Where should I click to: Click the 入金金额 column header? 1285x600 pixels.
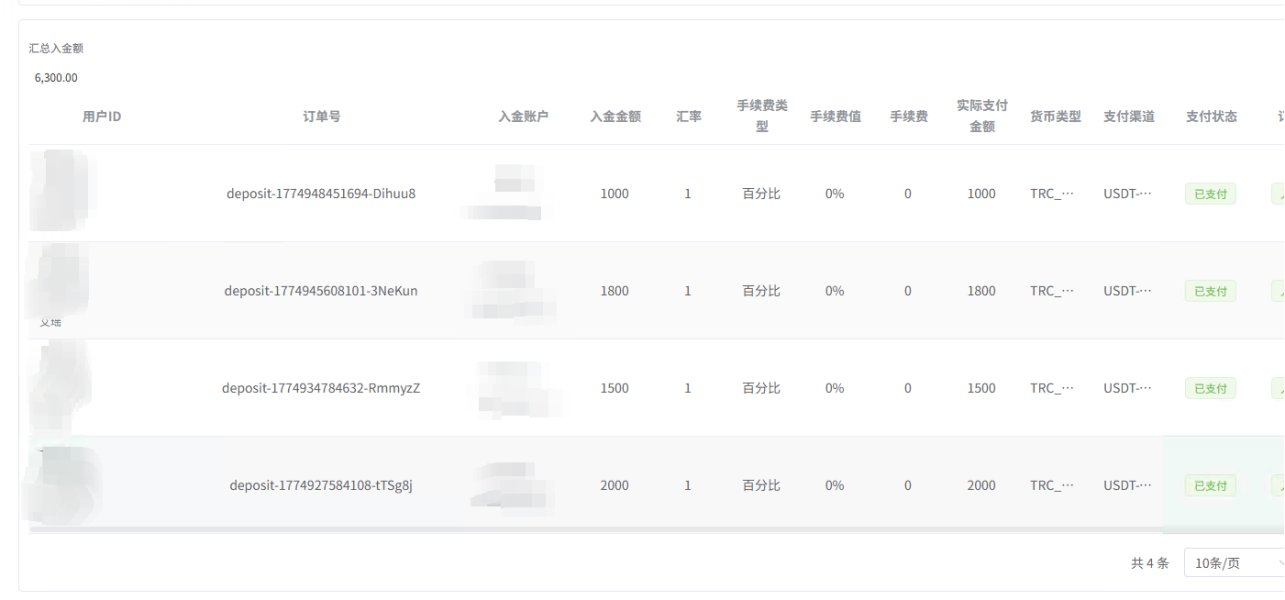[615, 116]
